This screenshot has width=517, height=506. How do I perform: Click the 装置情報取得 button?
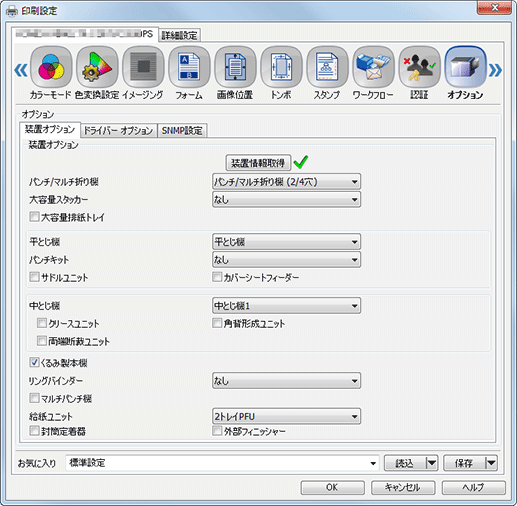pos(258,163)
